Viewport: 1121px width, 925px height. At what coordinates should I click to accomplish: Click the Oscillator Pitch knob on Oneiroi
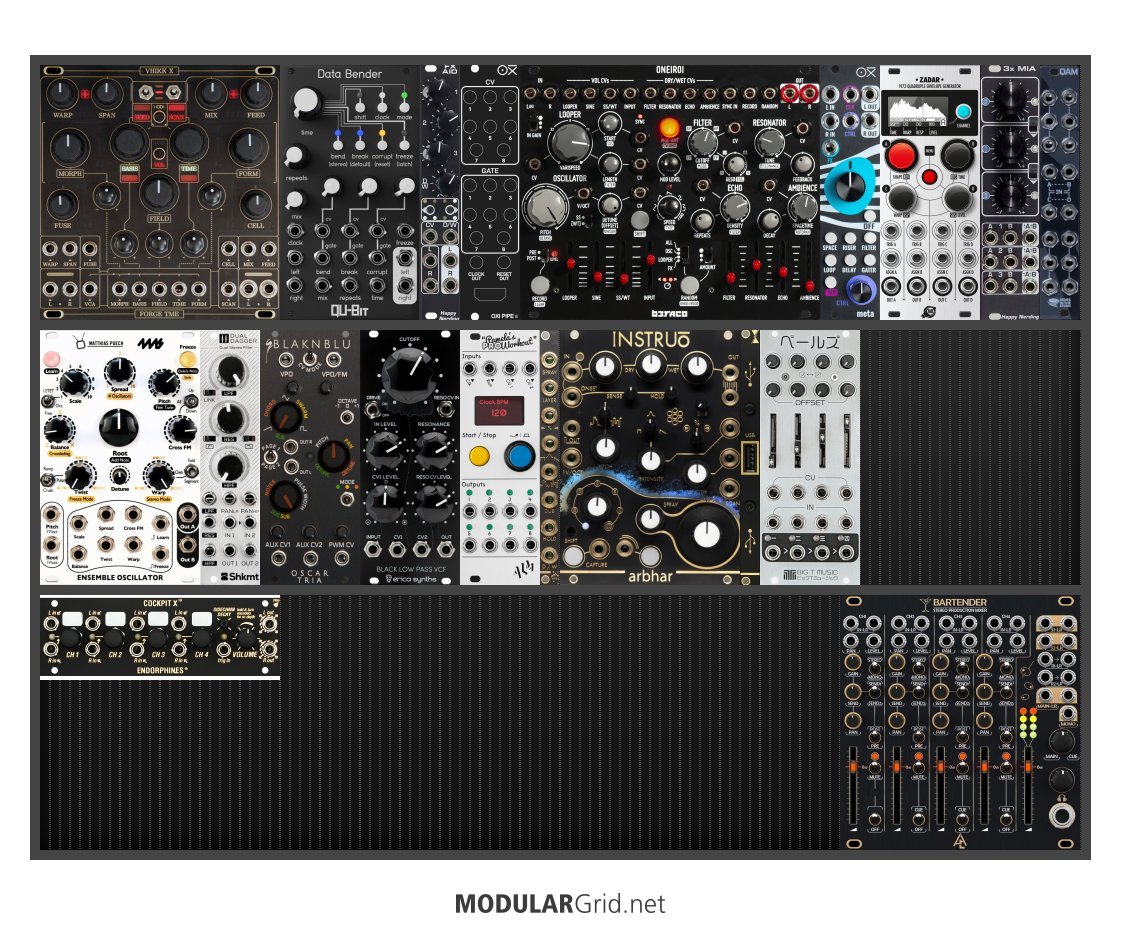coord(545,207)
